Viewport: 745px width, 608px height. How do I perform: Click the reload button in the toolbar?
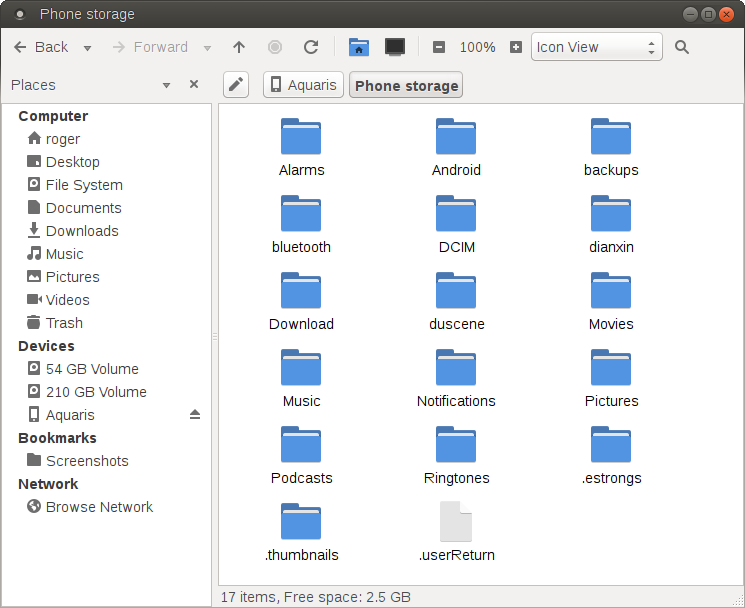pos(311,47)
